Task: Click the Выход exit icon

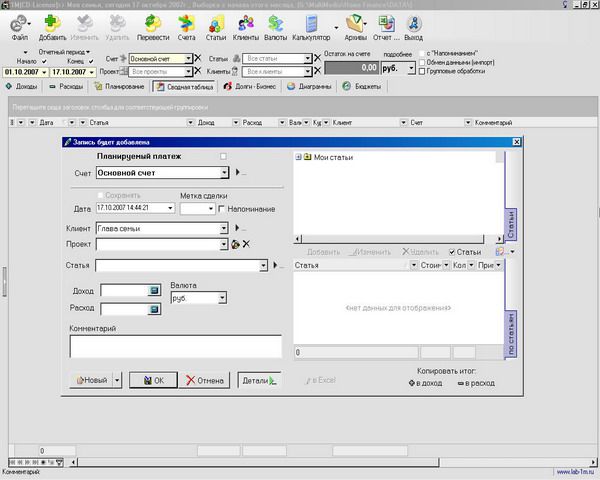Action: (412, 25)
